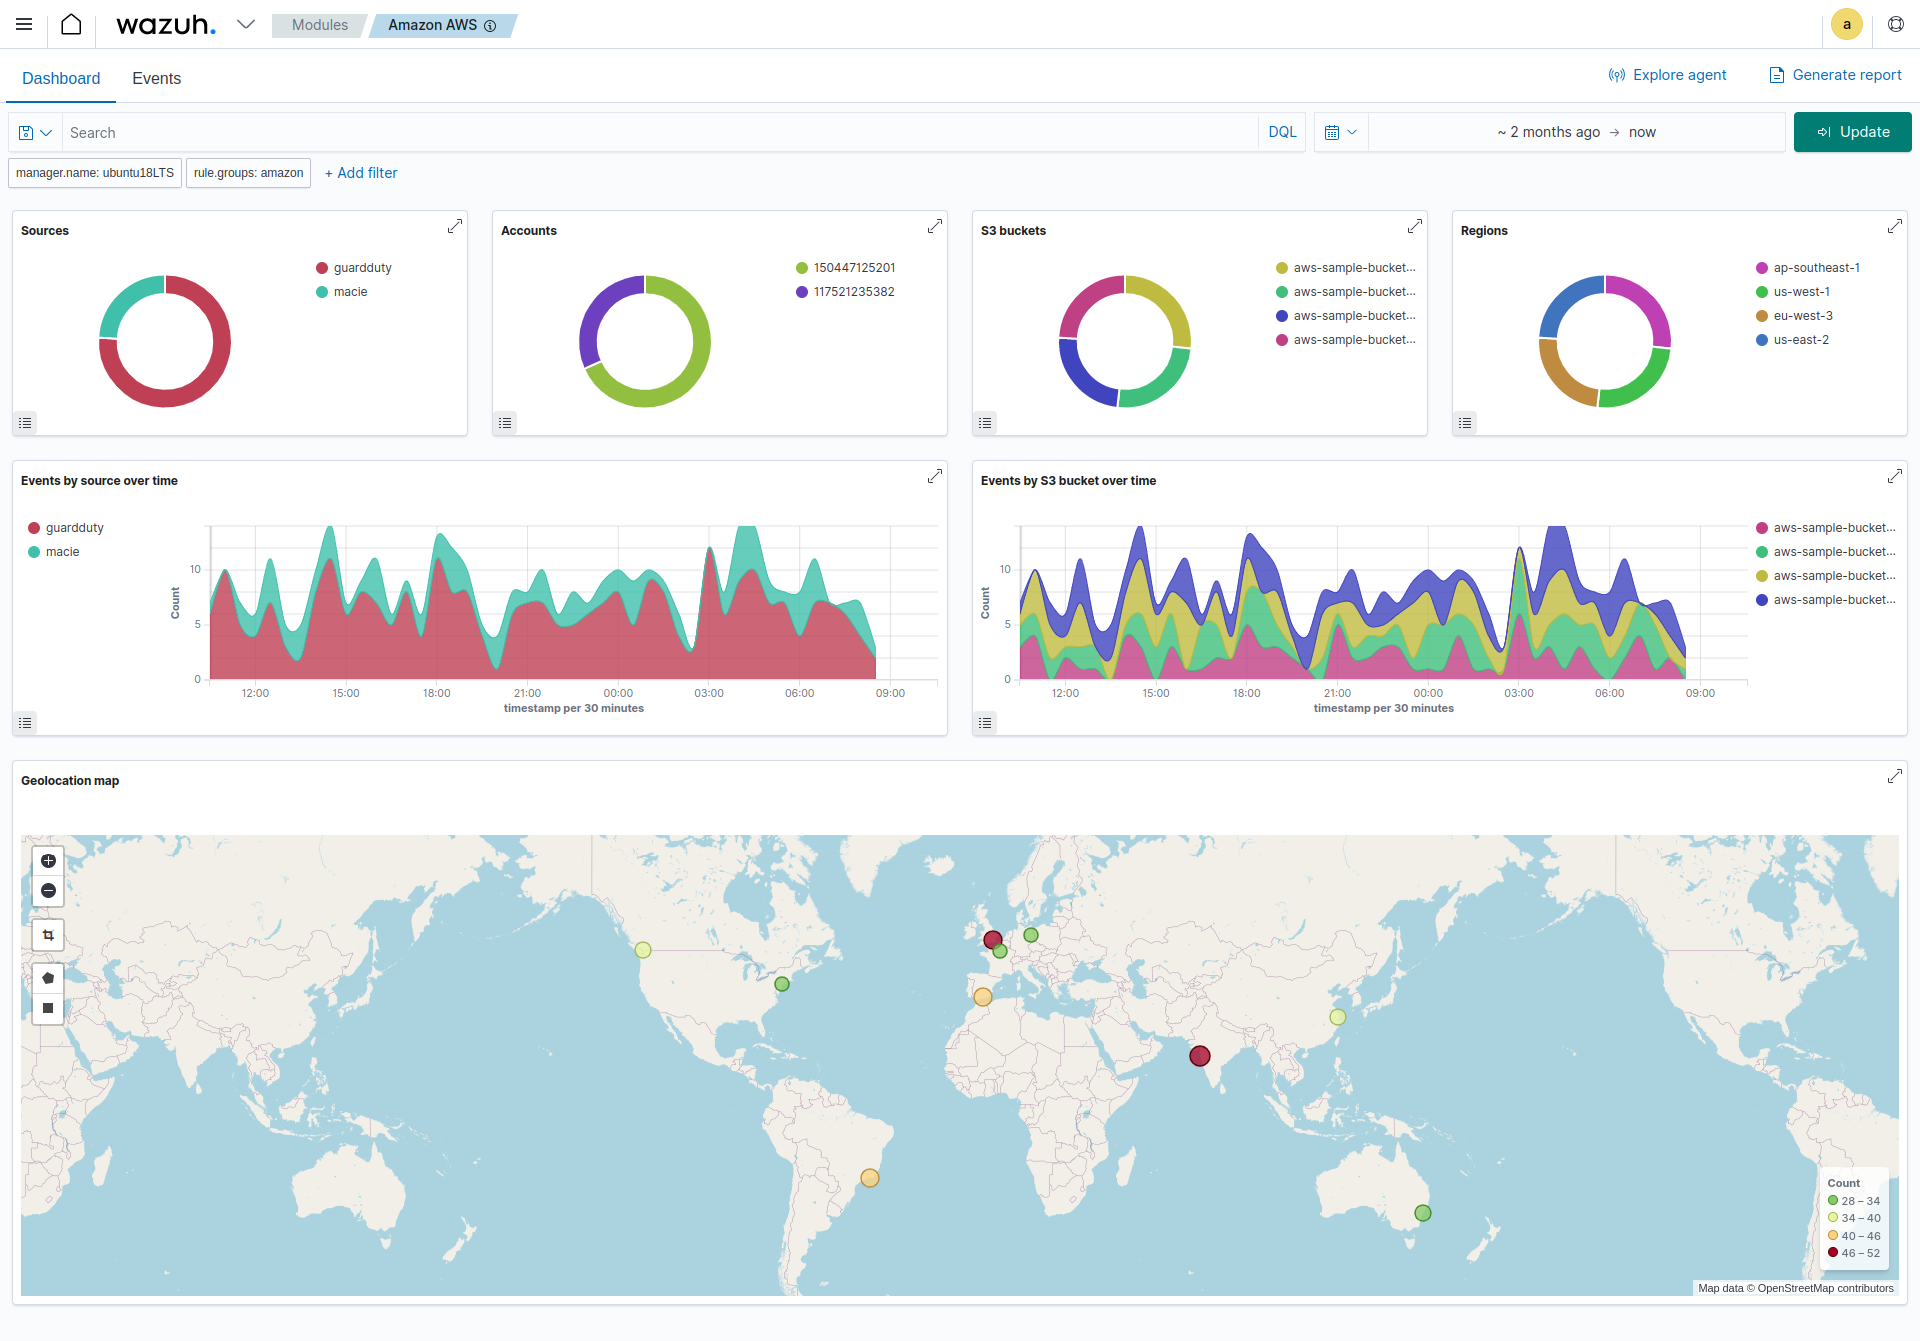Click the yellow marker on US west coast
Image resolution: width=1920 pixels, height=1341 pixels.
[x=643, y=950]
